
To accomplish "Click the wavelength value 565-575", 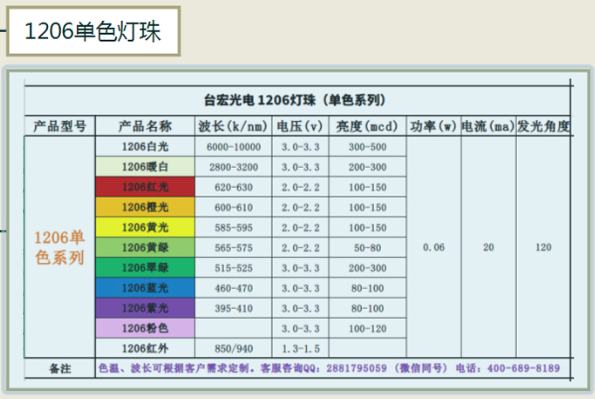I will coord(233,248).
